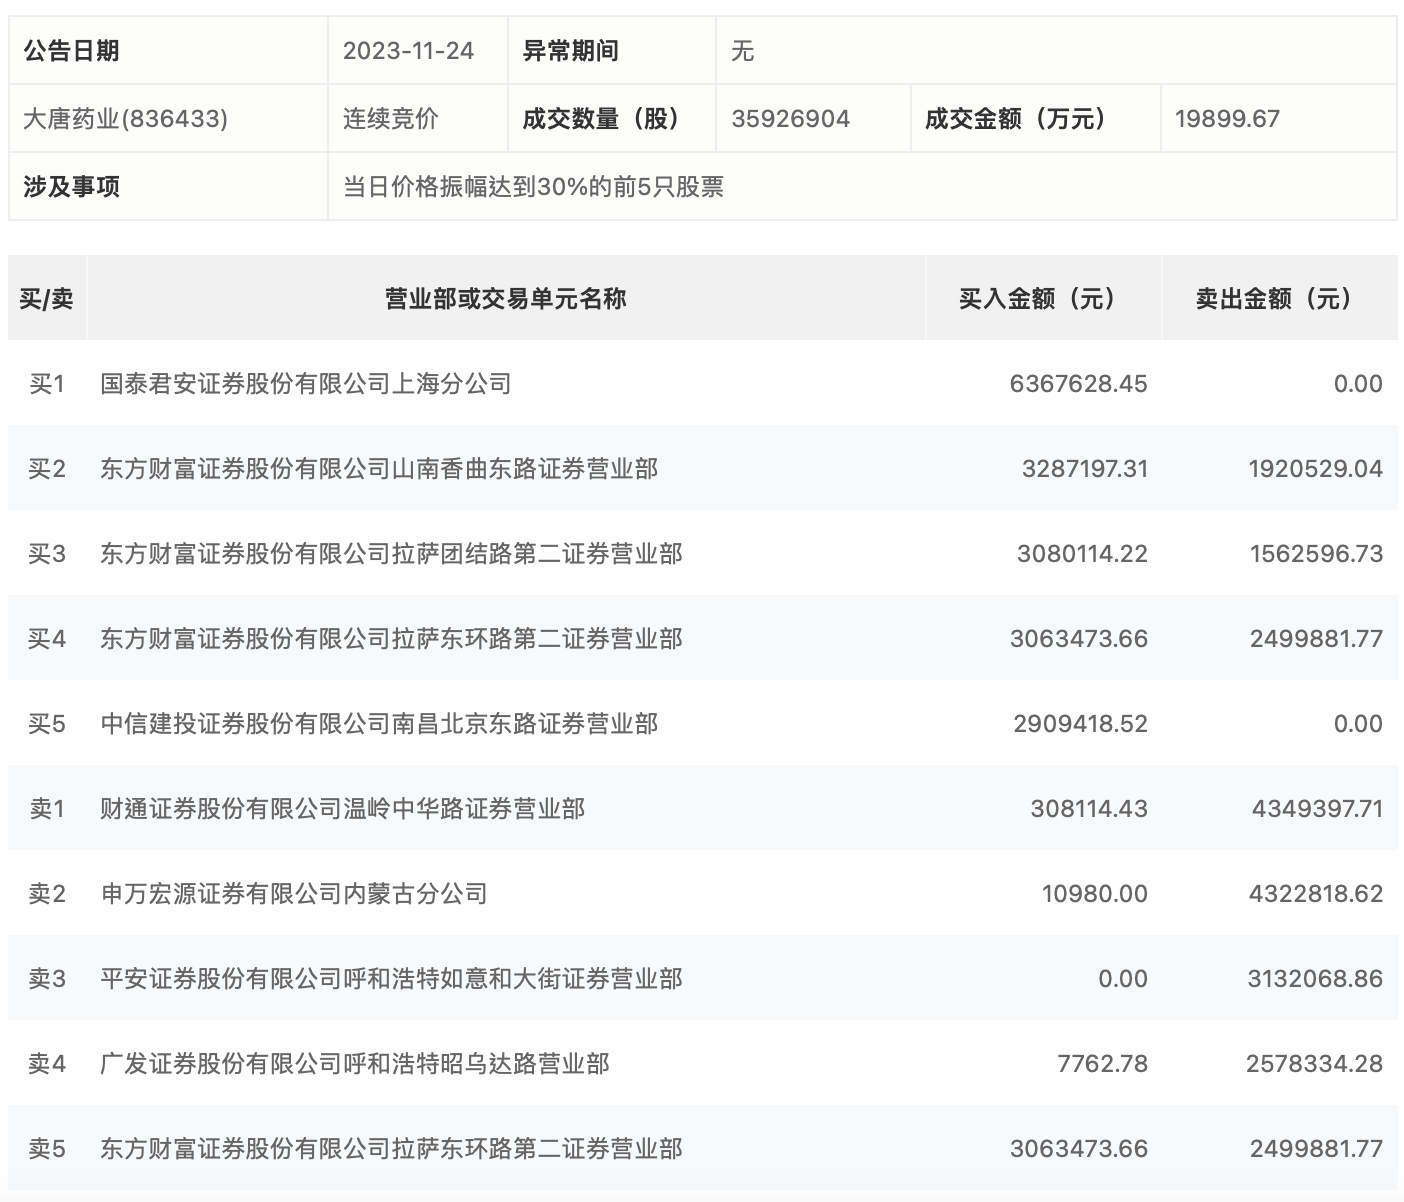Select sell amount 2578334.28
Image resolution: width=1404 pixels, height=1202 pixels.
click(1314, 1064)
